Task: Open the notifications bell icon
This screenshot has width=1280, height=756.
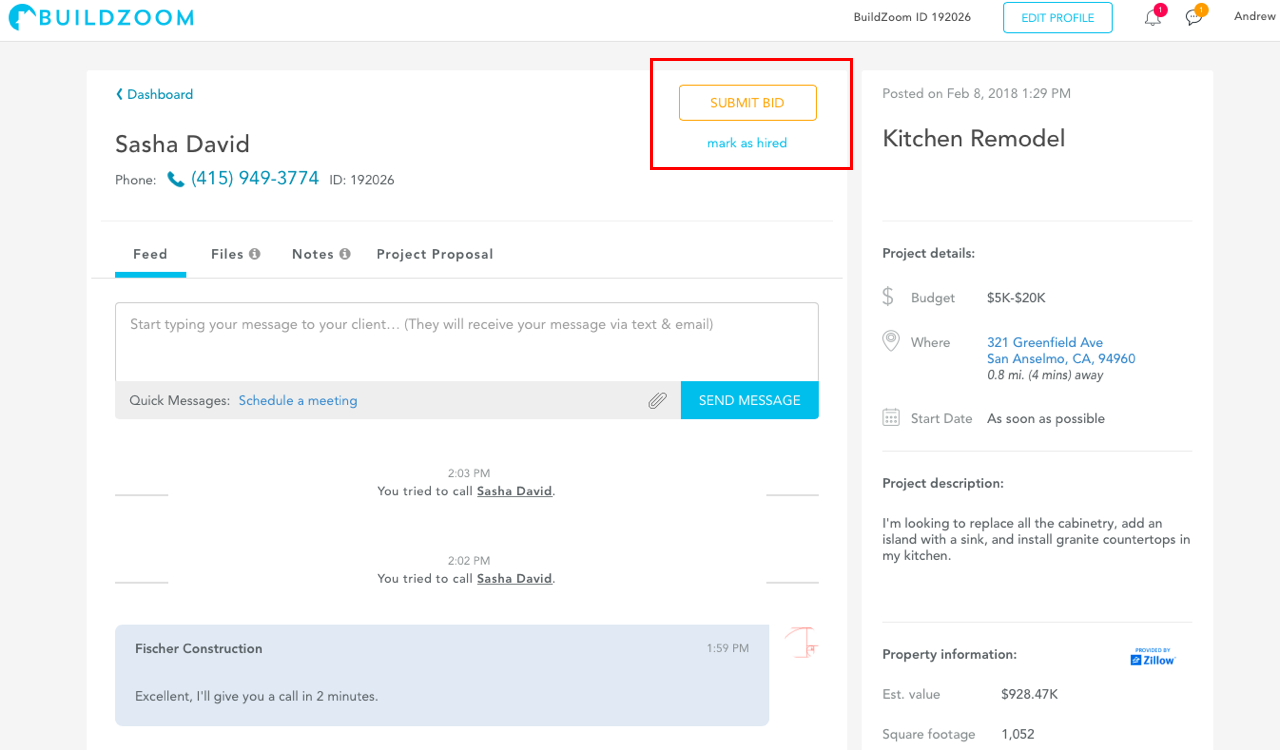Action: tap(1153, 17)
